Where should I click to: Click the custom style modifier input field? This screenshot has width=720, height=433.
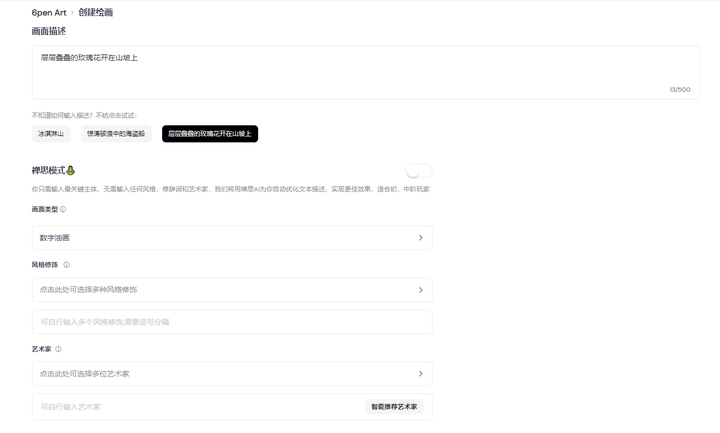[x=231, y=322]
